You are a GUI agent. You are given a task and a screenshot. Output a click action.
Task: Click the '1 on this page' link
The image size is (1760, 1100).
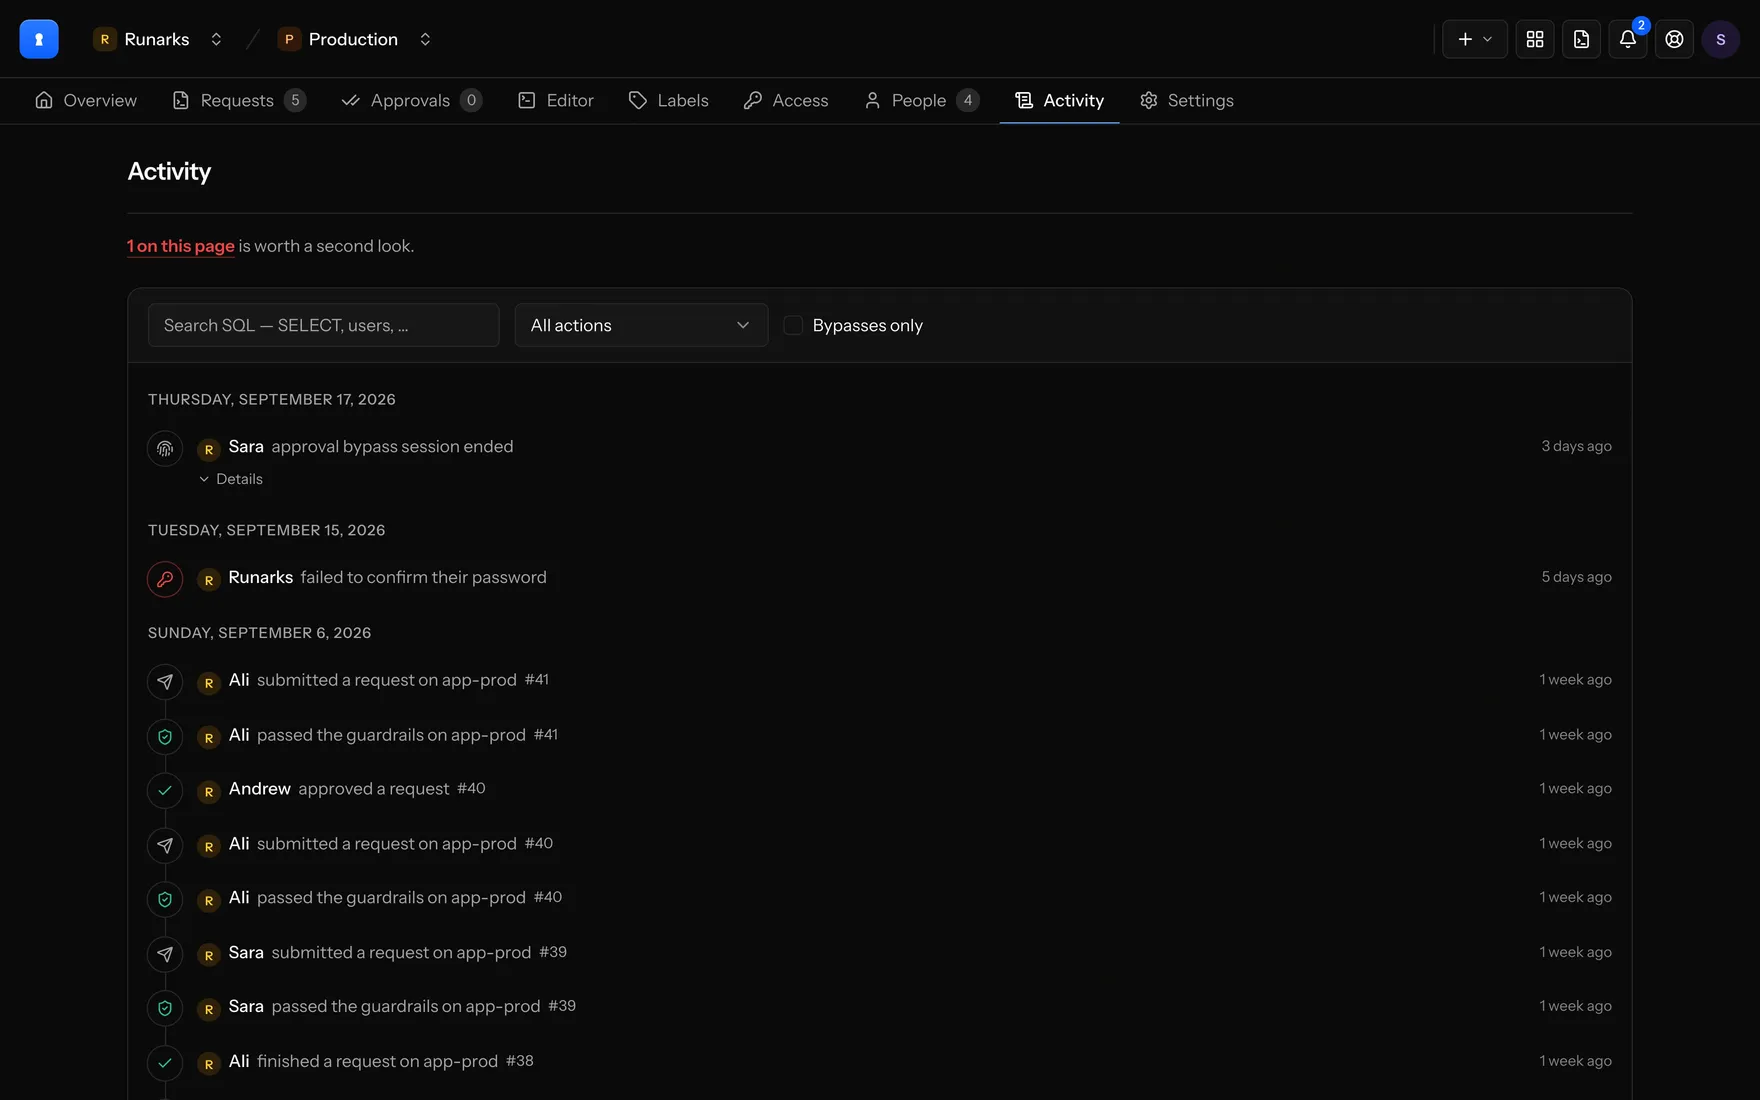(181, 246)
